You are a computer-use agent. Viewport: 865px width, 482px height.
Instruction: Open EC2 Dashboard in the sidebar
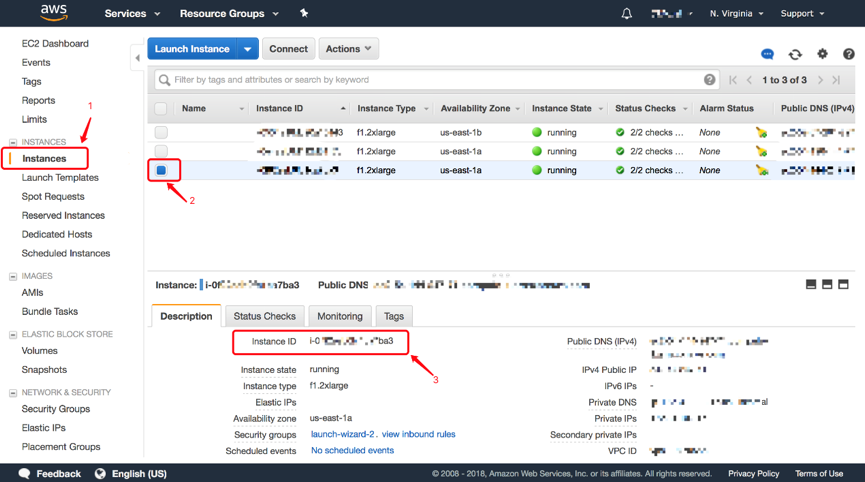(x=55, y=44)
